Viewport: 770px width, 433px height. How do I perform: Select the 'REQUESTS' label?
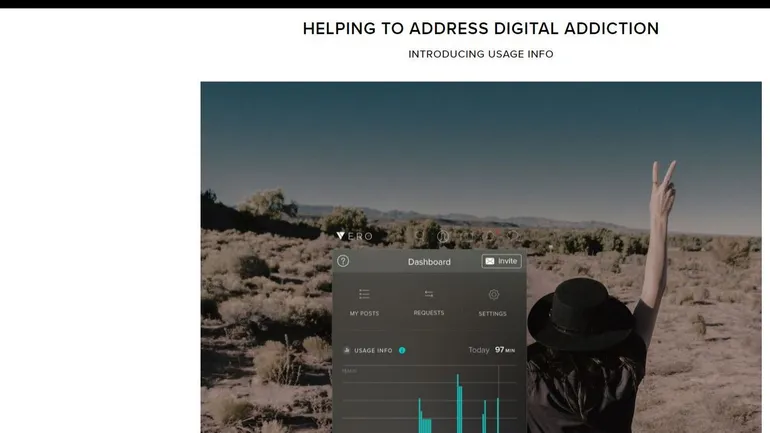[x=429, y=313]
